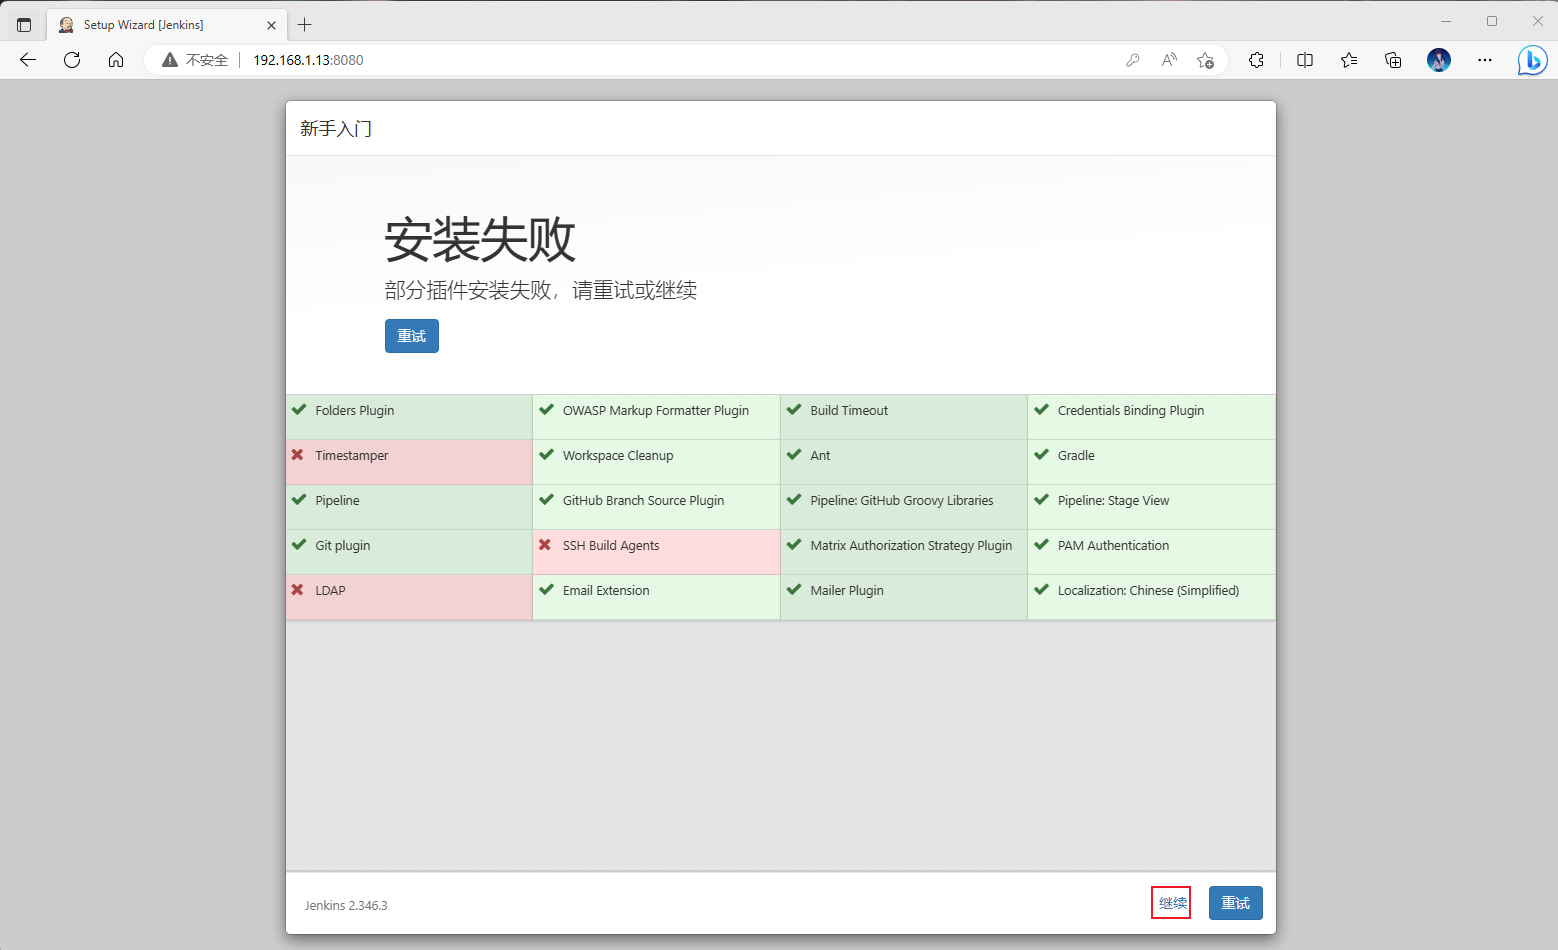Select the 'Folders Plugin' text
The image size is (1558, 950).
pyautogui.click(x=355, y=411)
